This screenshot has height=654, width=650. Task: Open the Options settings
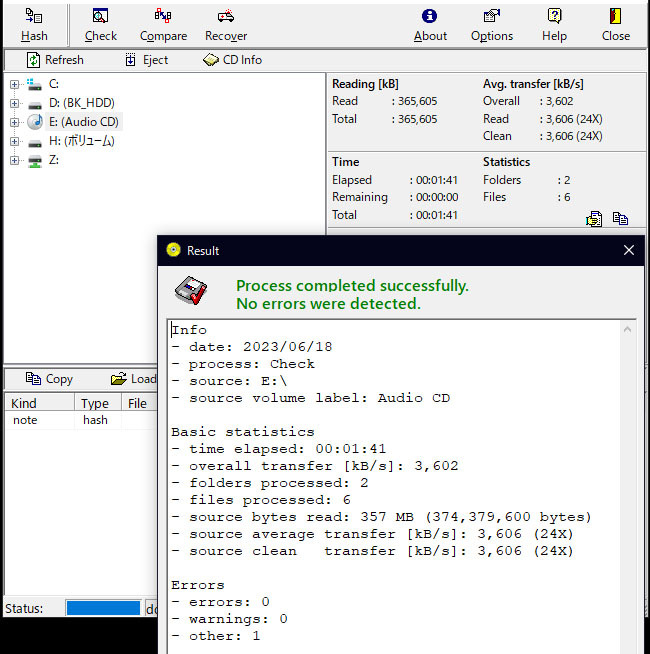pos(491,17)
